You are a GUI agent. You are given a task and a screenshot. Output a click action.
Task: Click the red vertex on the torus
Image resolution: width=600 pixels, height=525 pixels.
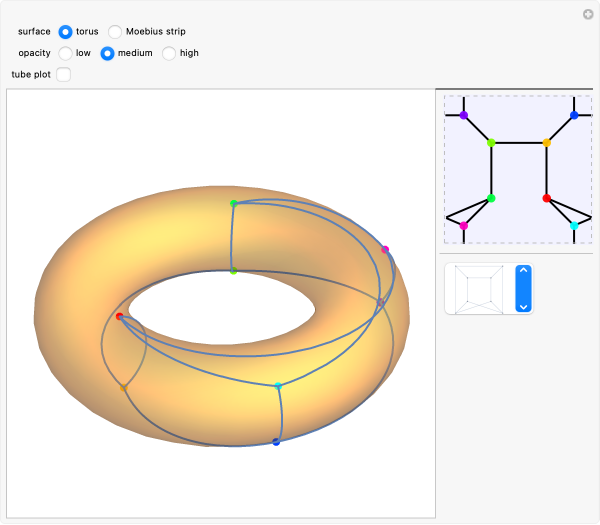(x=120, y=316)
